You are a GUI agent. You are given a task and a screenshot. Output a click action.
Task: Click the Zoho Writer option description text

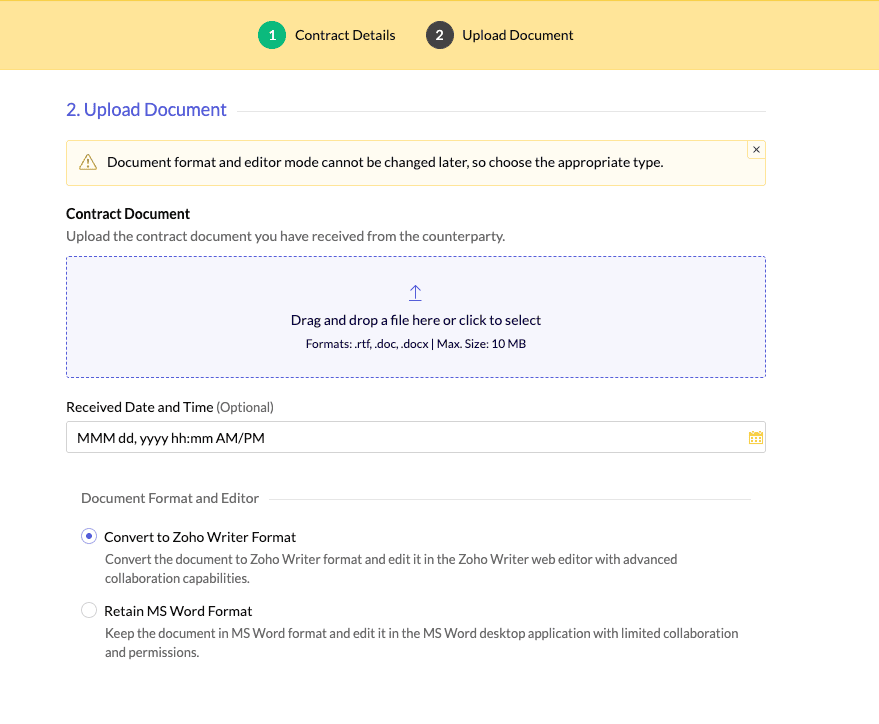[391, 569]
